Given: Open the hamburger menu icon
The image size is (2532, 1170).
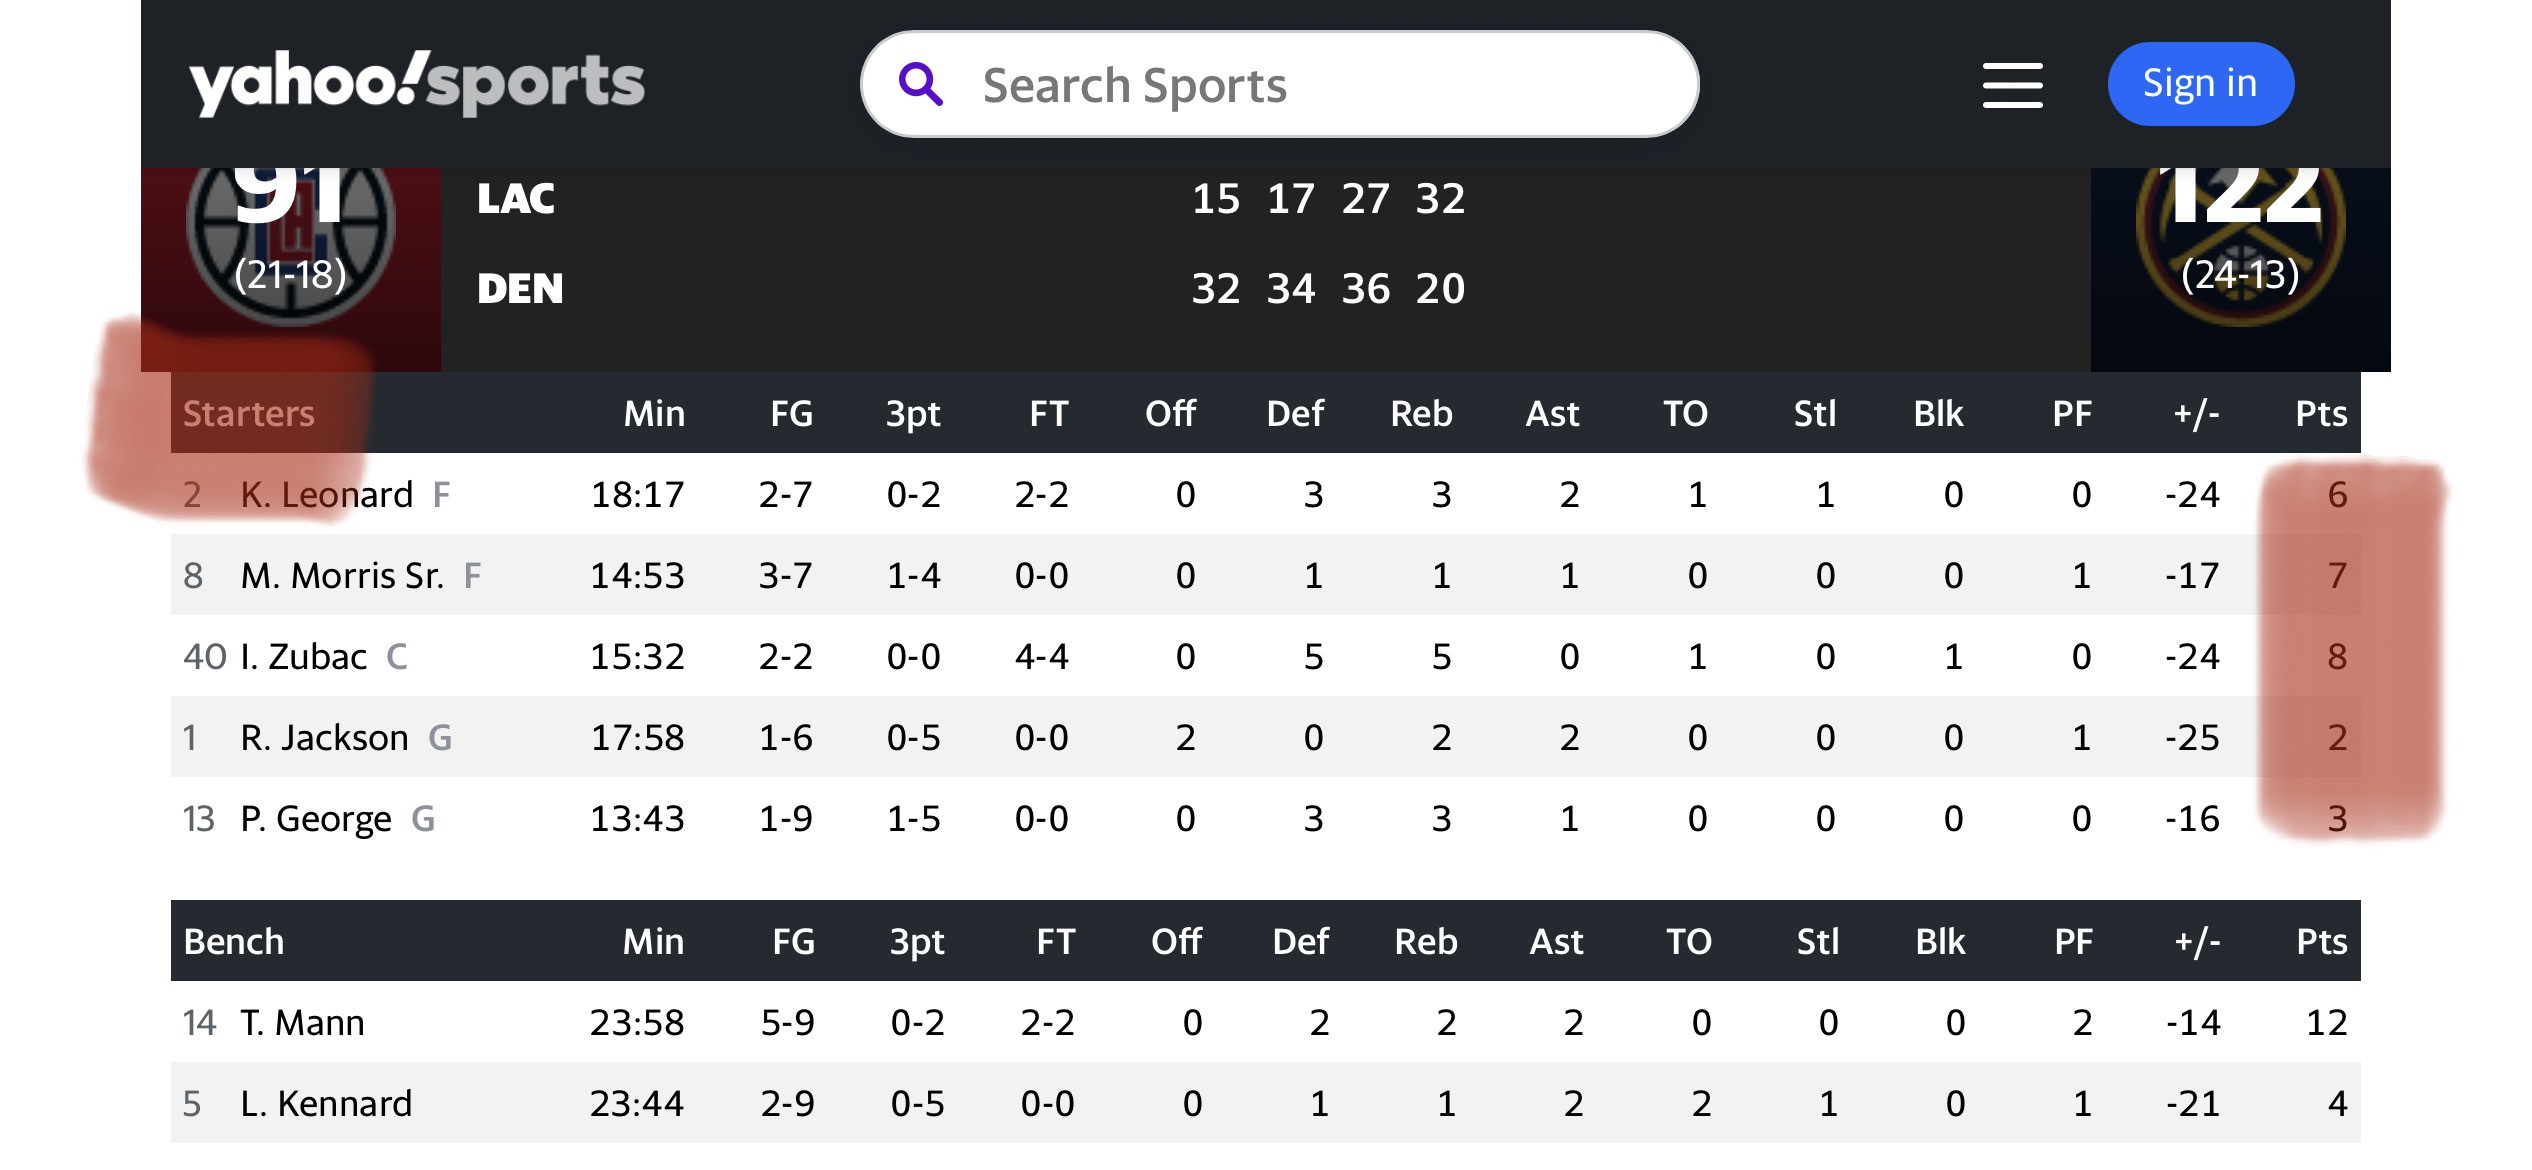Looking at the screenshot, I should [2013, 84].
